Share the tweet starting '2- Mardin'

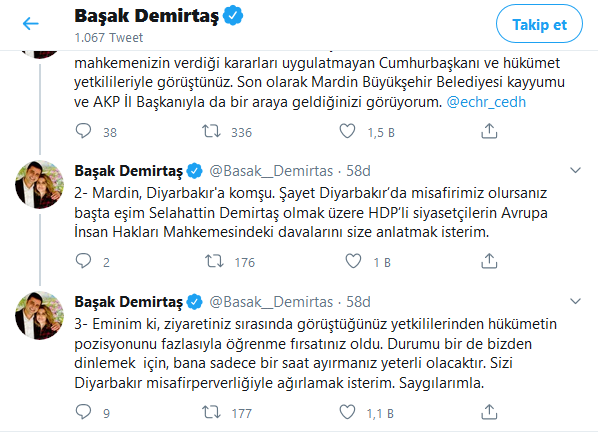(489, 261)
